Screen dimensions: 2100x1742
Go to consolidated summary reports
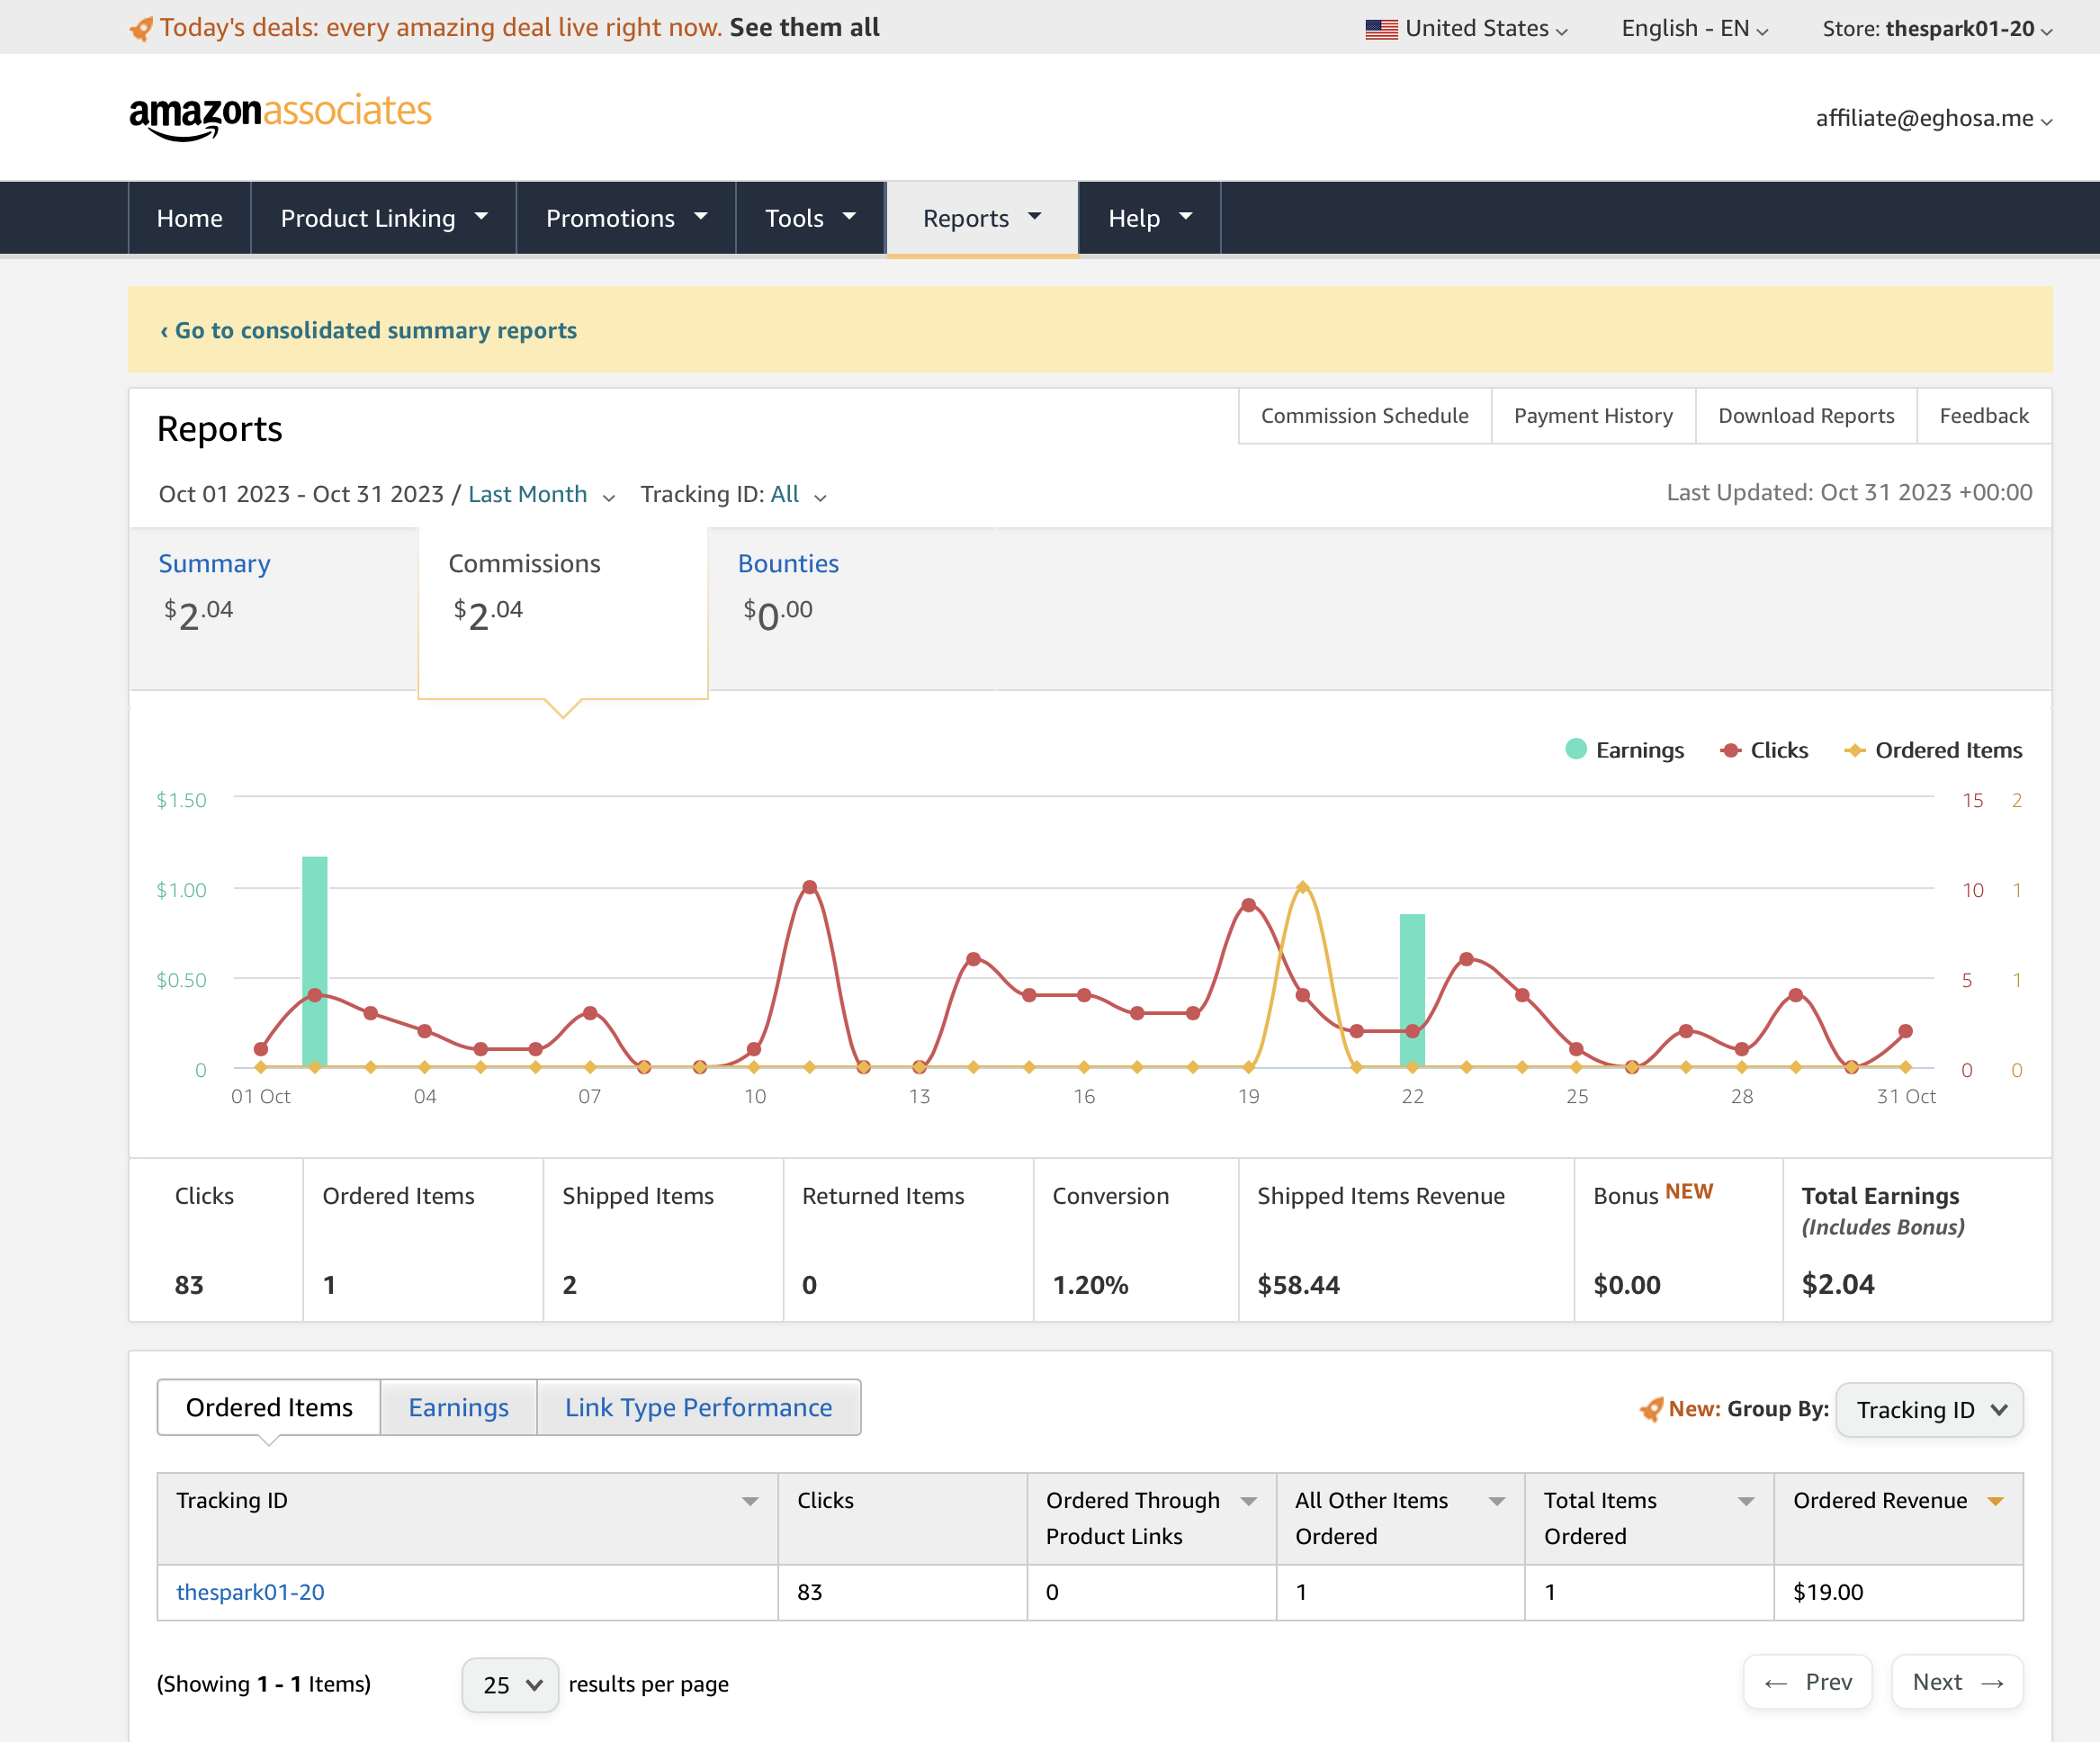coord(368,330)
